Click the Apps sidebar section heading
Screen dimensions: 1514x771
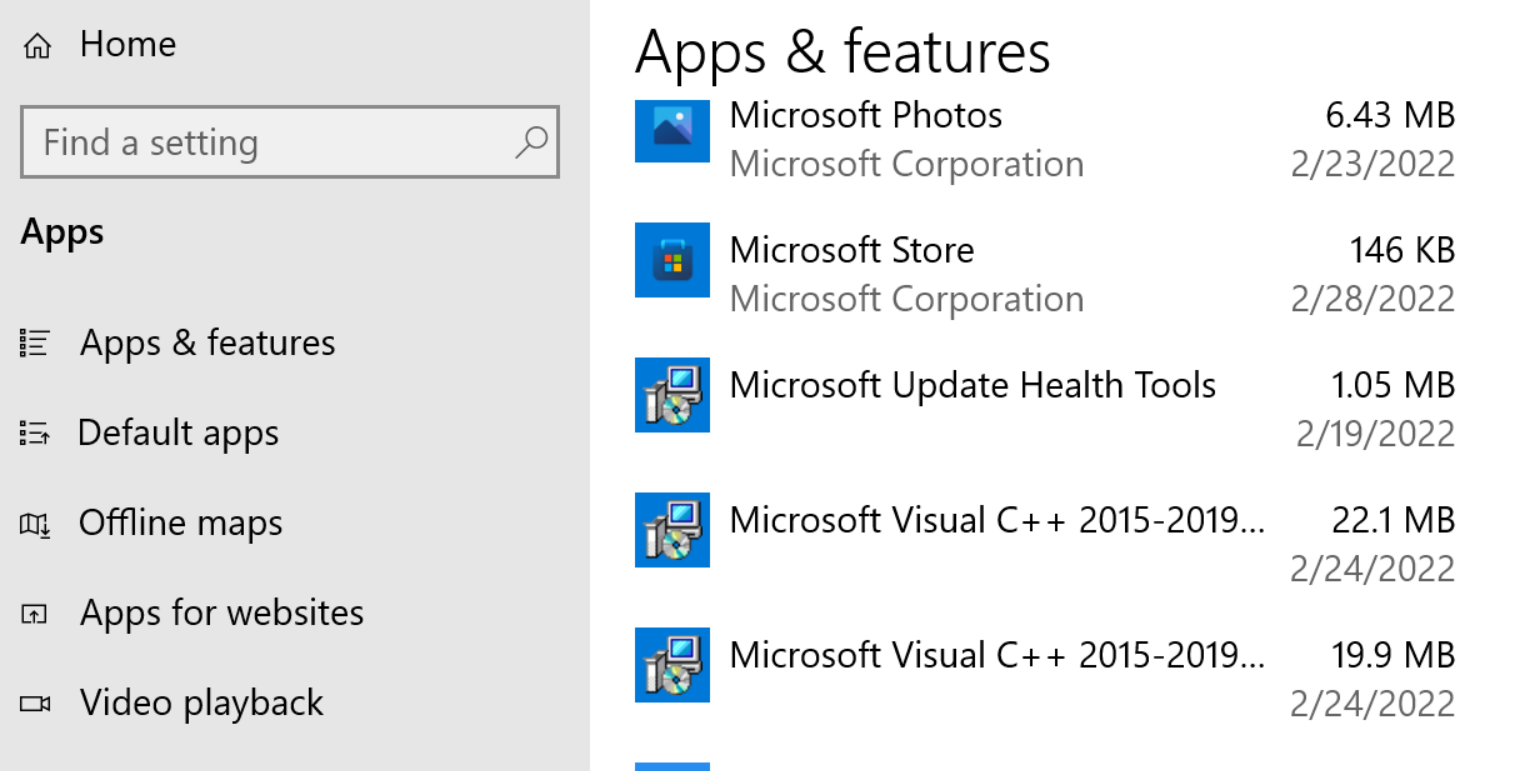62,233
